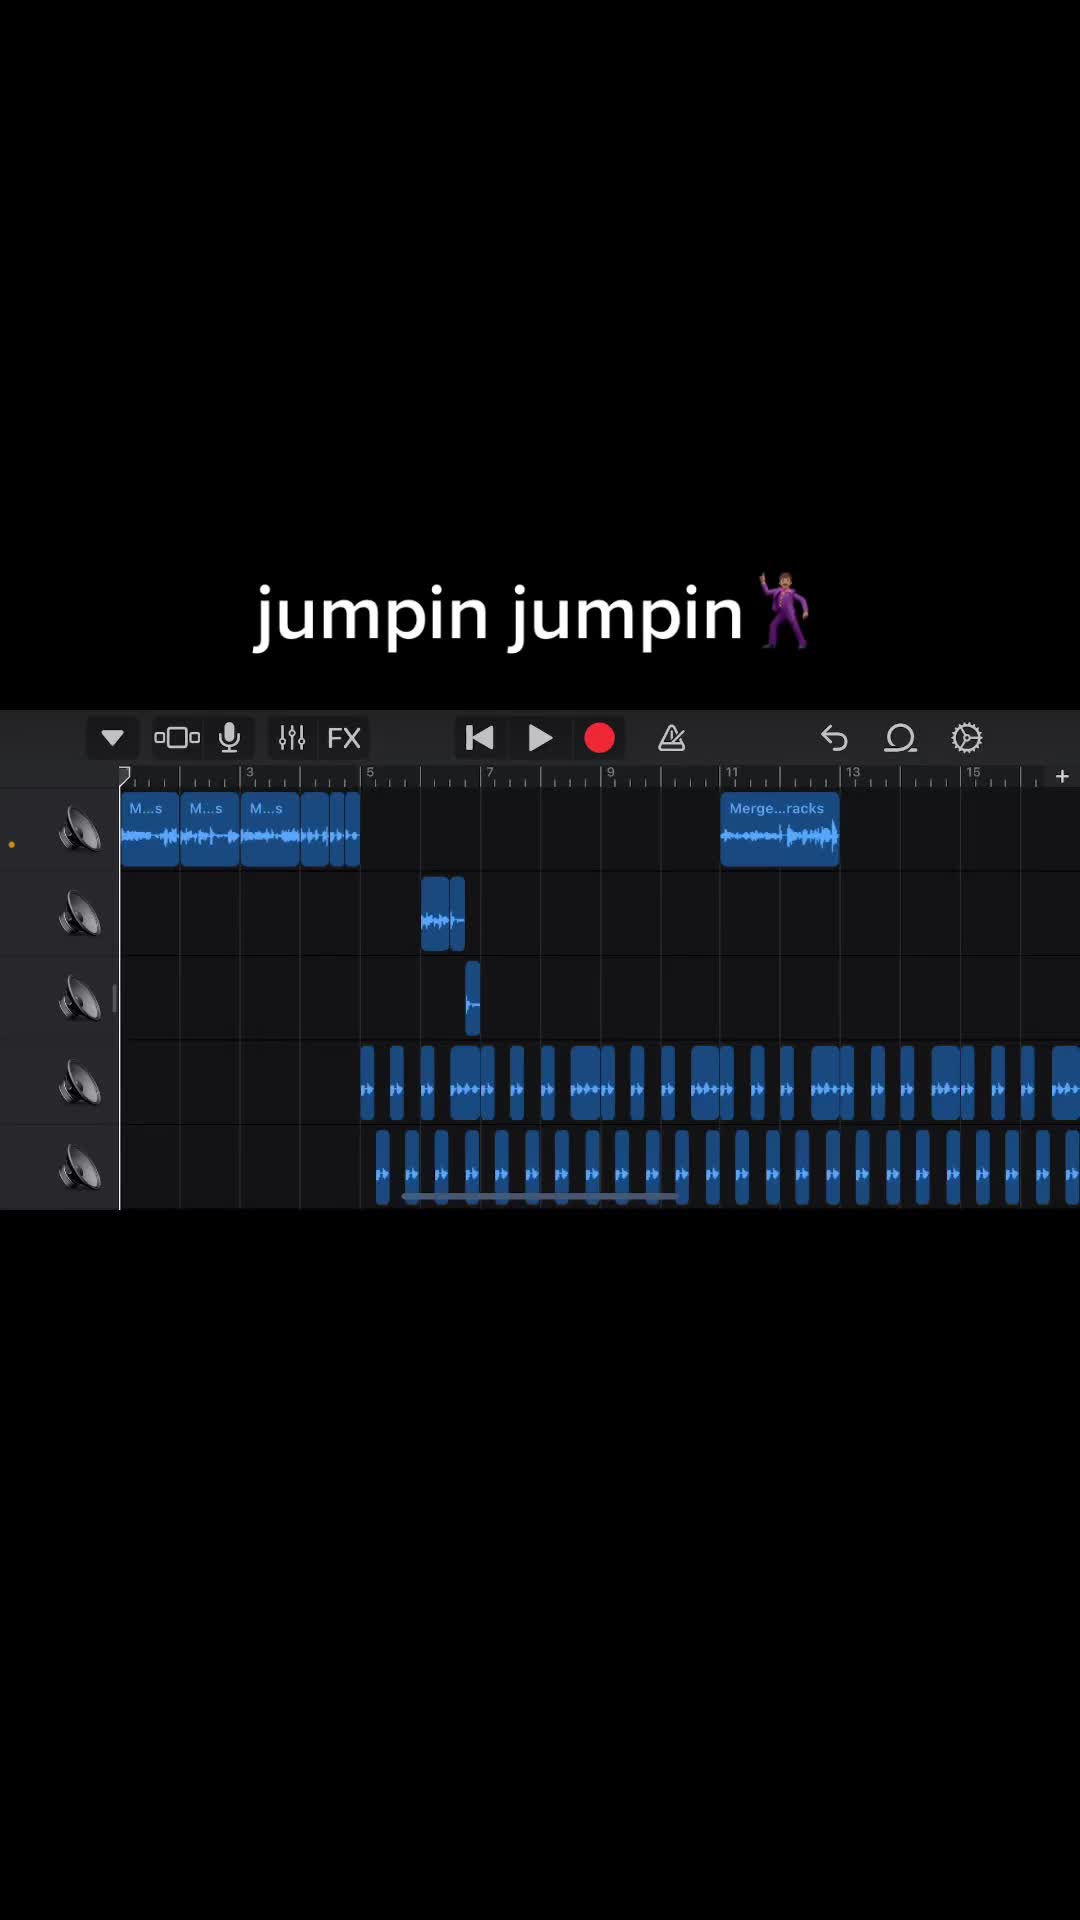Open the FX effects panel
The height and width of the screenshot is (1920, 1080).
[344, 739]
